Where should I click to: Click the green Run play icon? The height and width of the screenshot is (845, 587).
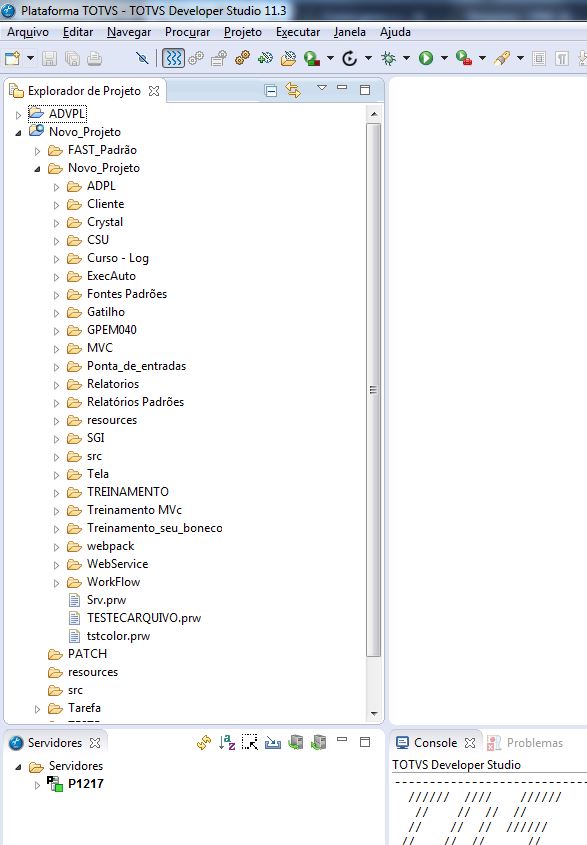pos(426,58)
